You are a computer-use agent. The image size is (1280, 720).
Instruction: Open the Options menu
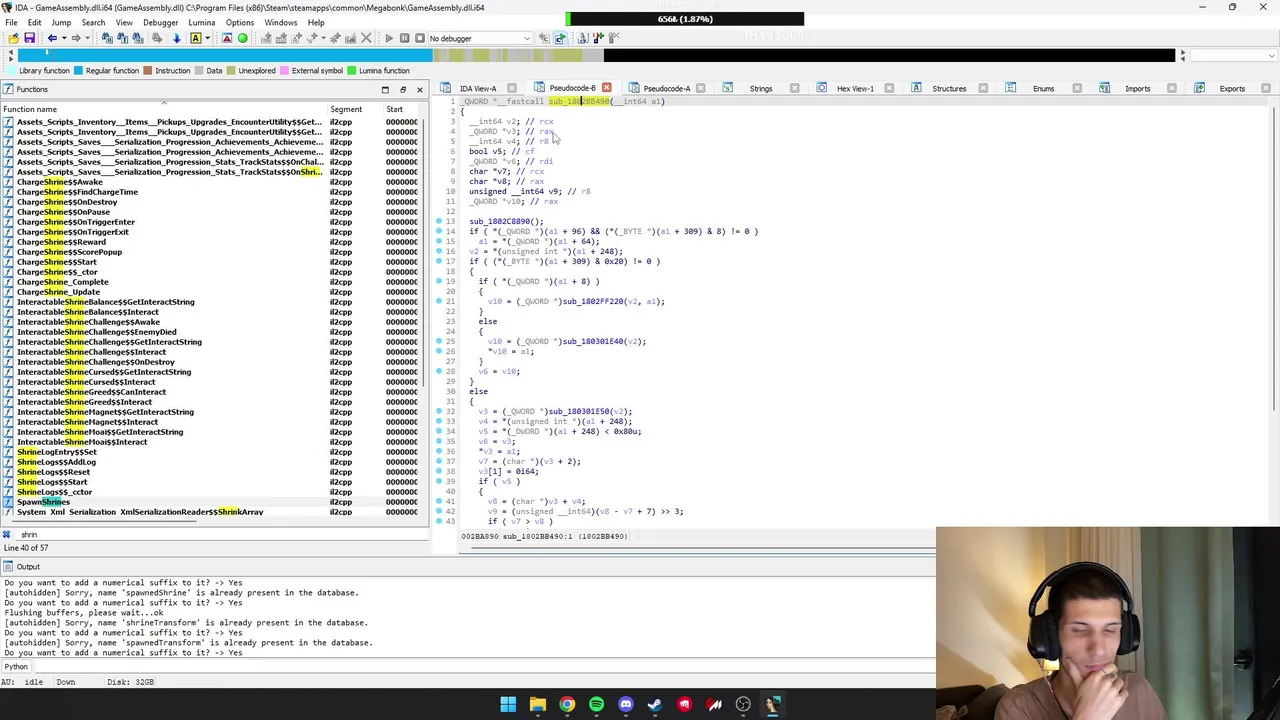point(240,22)
